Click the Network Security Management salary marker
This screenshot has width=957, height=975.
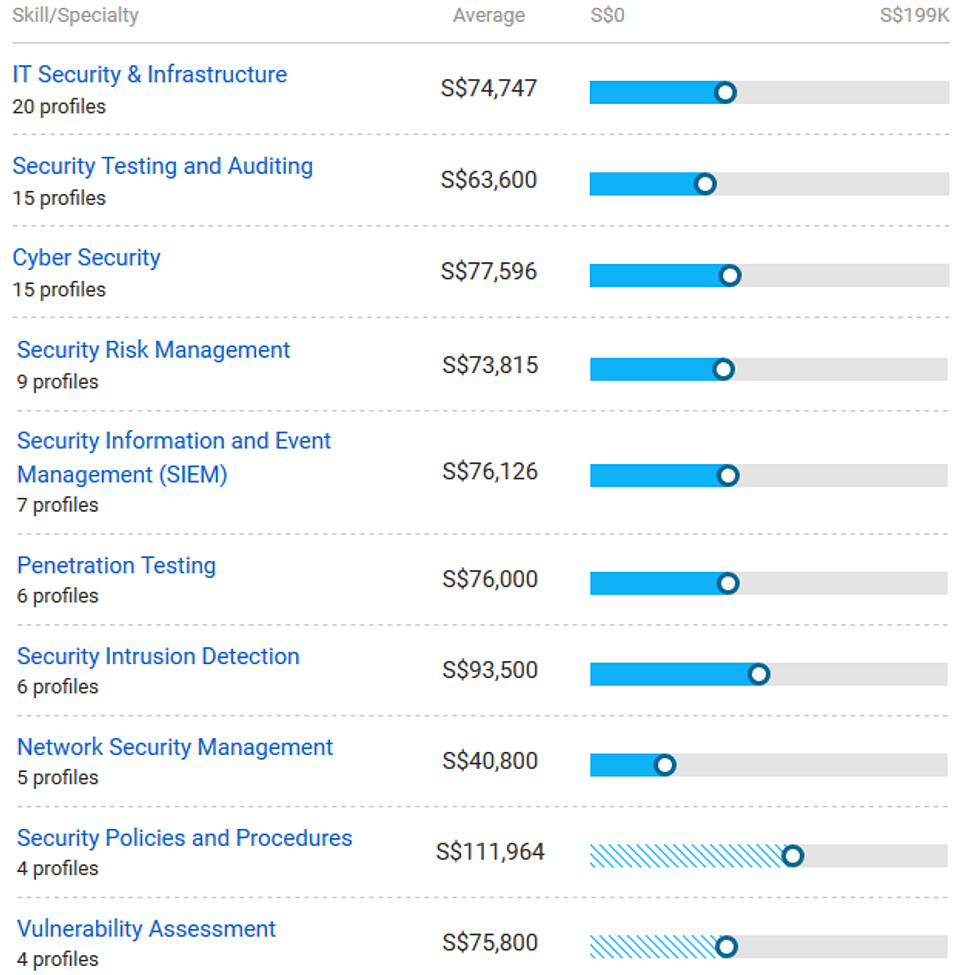[665, 765]
